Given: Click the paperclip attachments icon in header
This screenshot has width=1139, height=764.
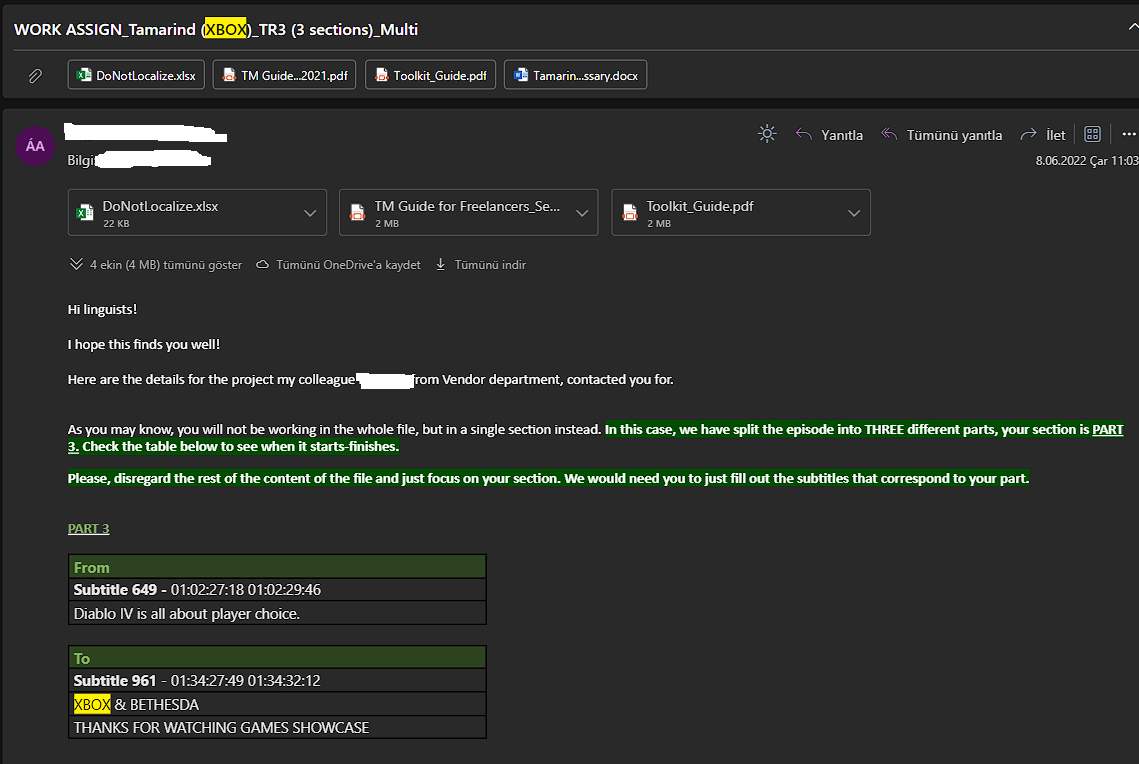Looking at the screenshot, I should pos(35,75).
